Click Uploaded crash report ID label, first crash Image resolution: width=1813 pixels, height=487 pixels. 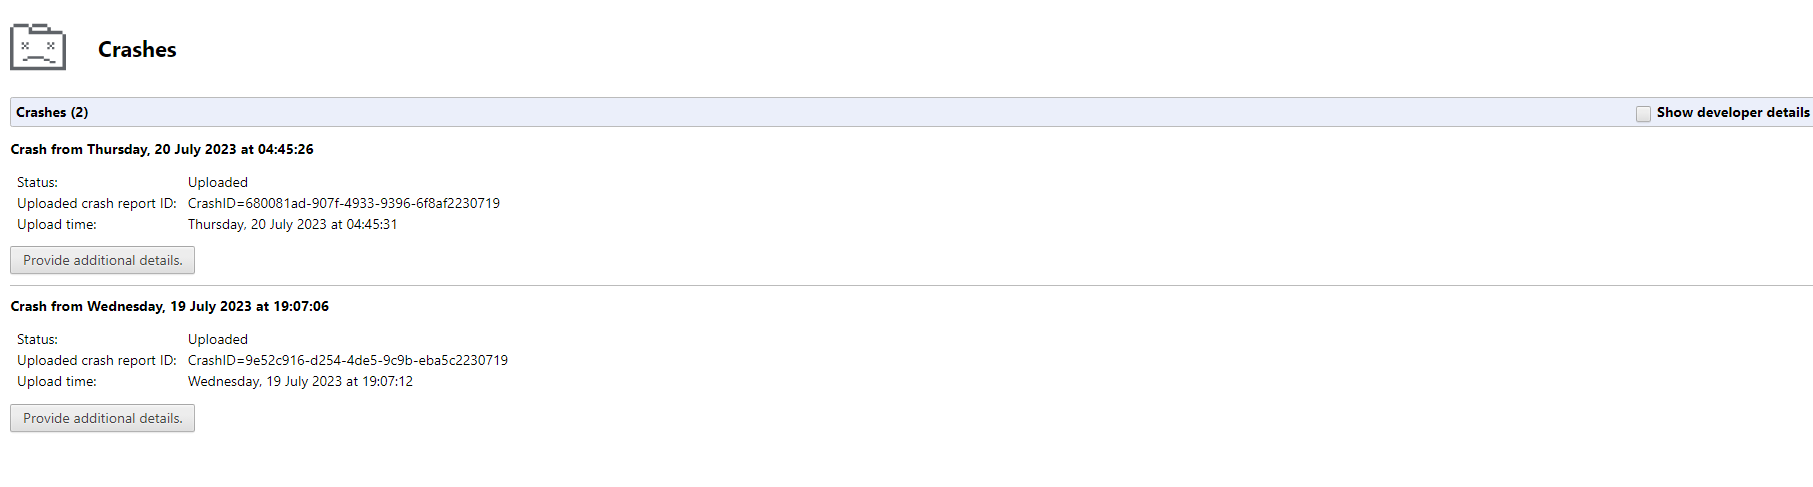click(97, 203)
